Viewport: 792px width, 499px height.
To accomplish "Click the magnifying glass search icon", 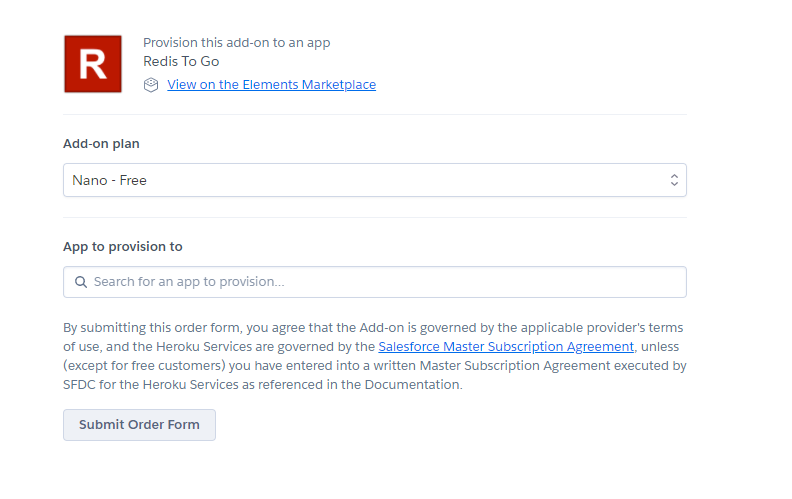I will (81, 282).
